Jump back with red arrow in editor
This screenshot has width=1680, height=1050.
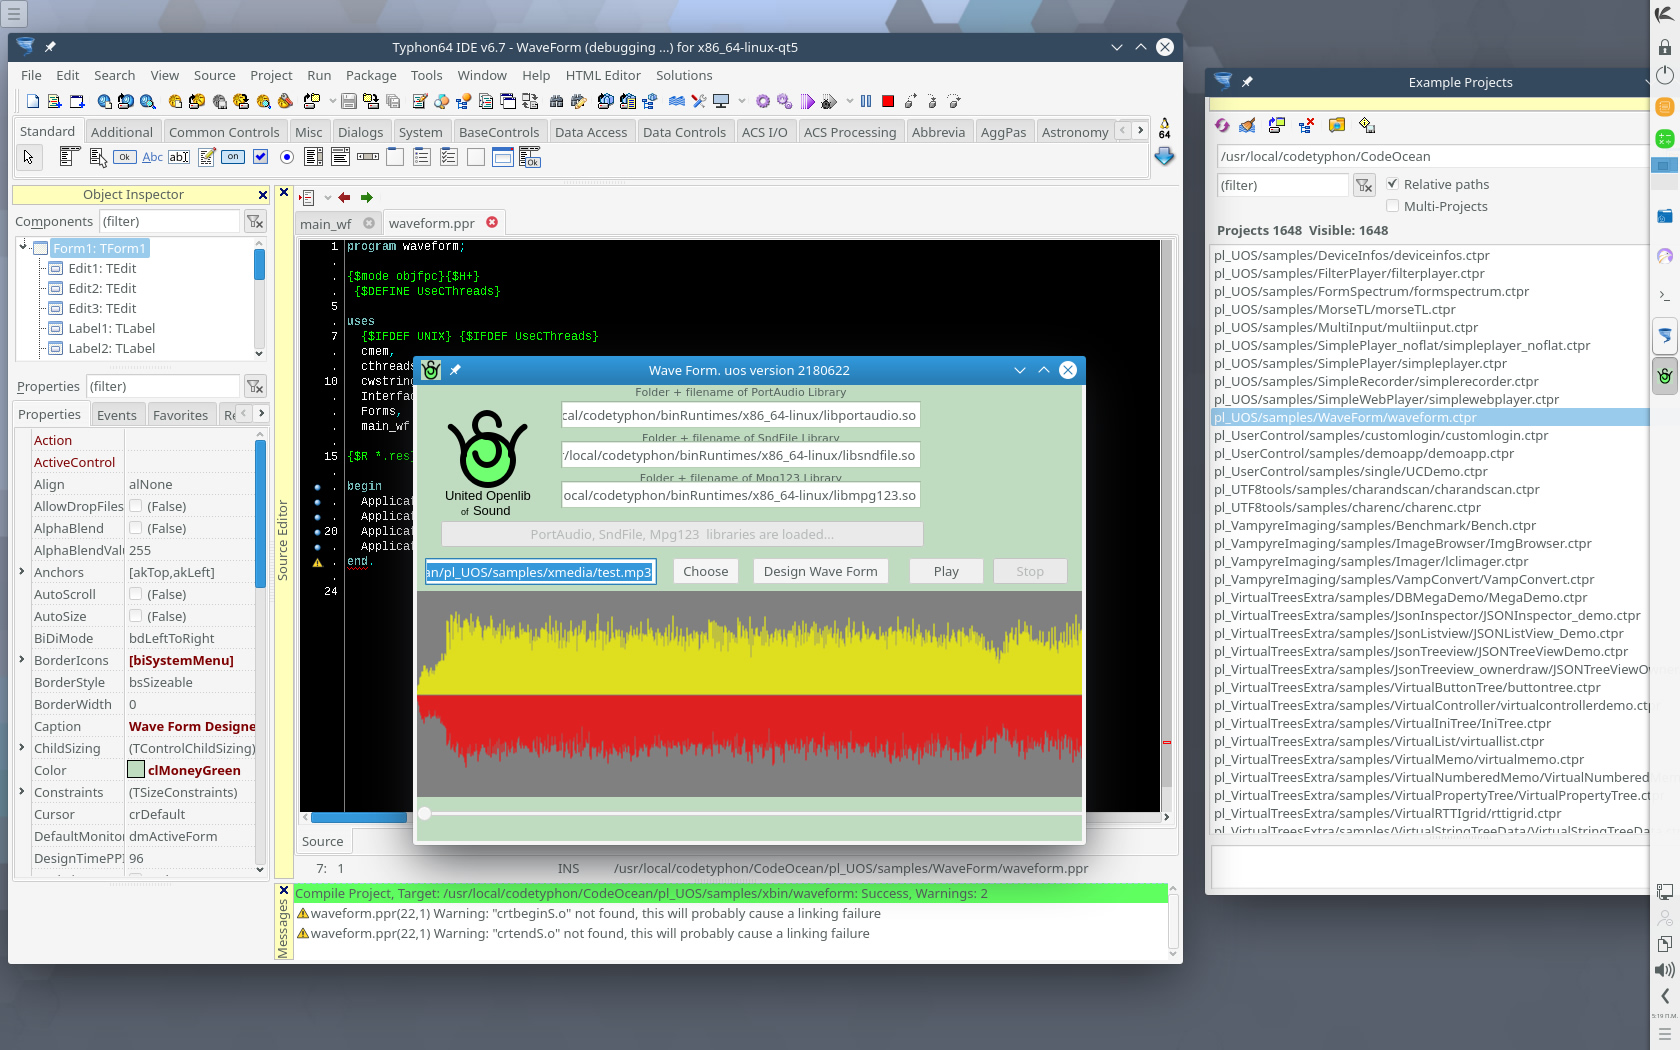click(x=344, y=198)
